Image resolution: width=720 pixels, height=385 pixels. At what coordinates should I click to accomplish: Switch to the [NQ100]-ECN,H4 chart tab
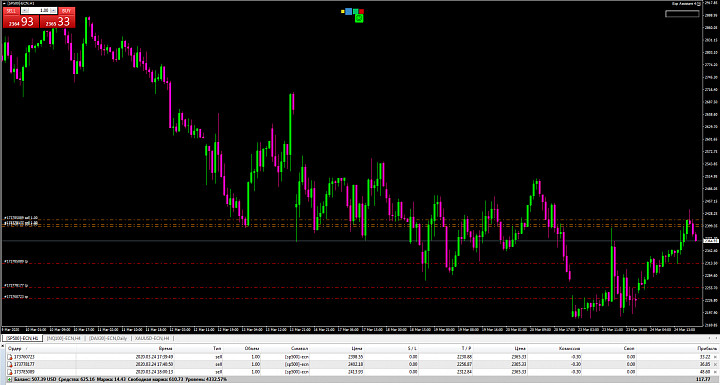pos(62,338)
